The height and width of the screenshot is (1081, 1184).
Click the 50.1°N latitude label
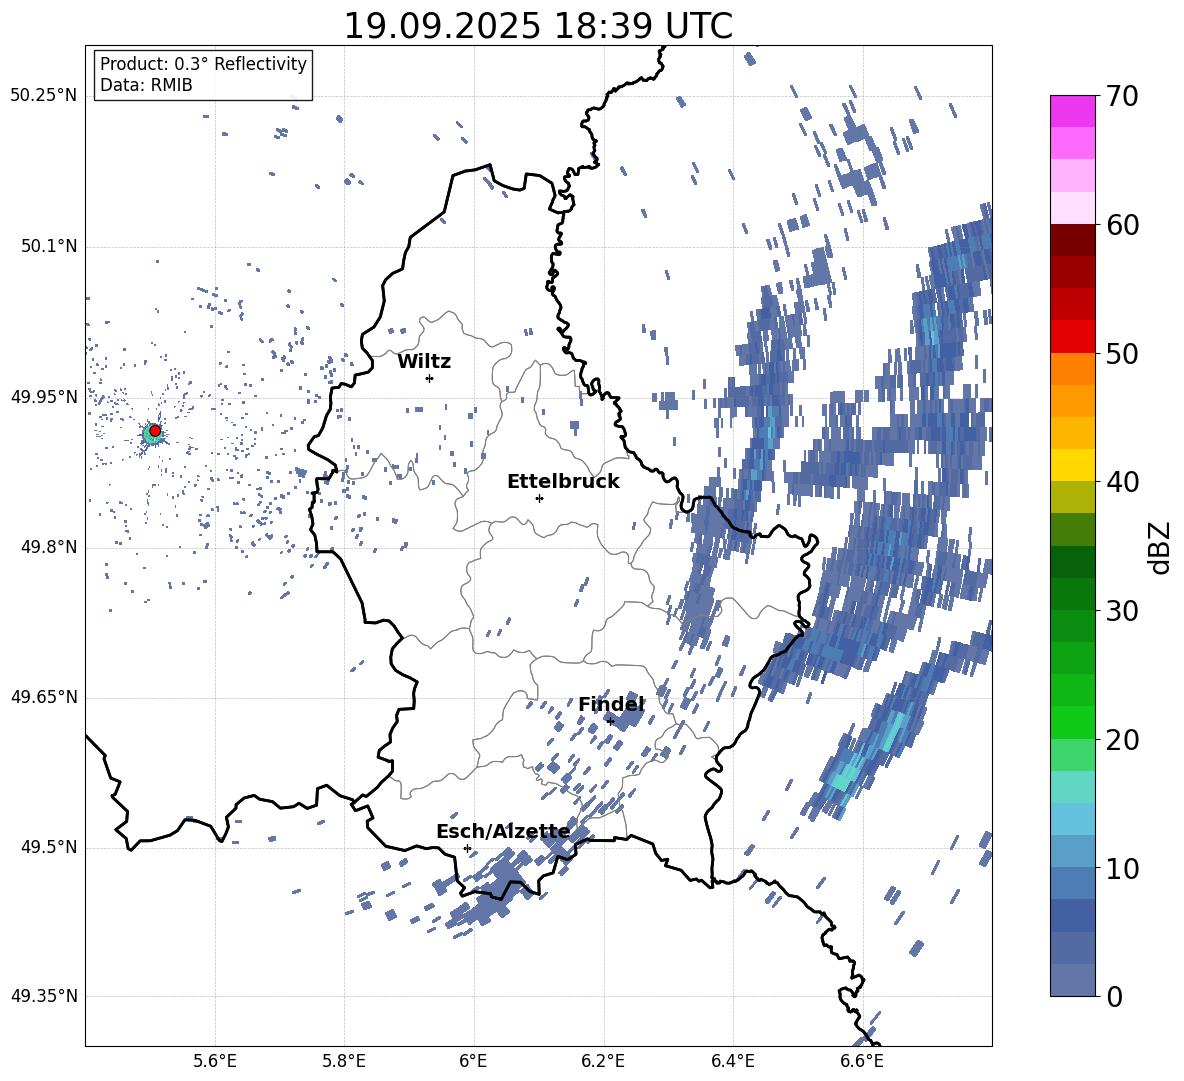click(x=49, y=247)
